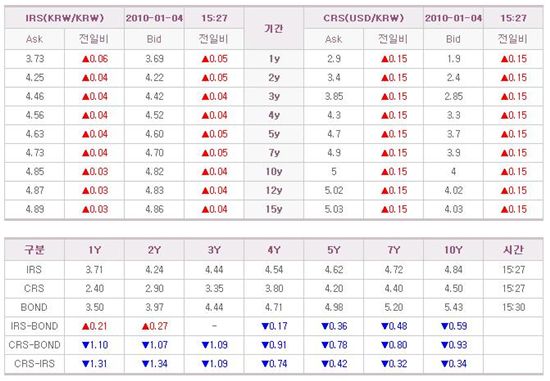Screen dimensions: 550x381
Task: Click red up-arrow 0.27 IRS-BOND value
Action: (154, 326)
